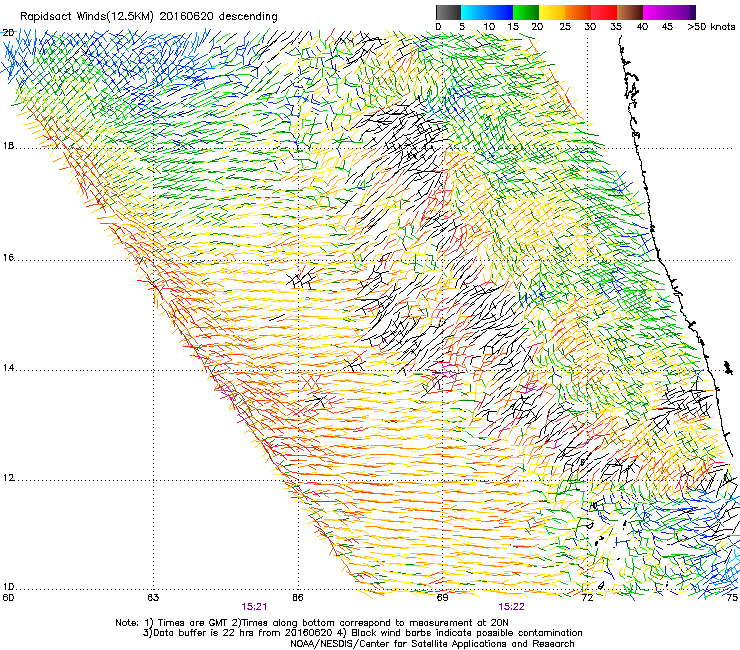The width and height of the screenshot is (740, 650).
Task: Click the green 15-20 knots color band
Action: [x=526, y=12]
